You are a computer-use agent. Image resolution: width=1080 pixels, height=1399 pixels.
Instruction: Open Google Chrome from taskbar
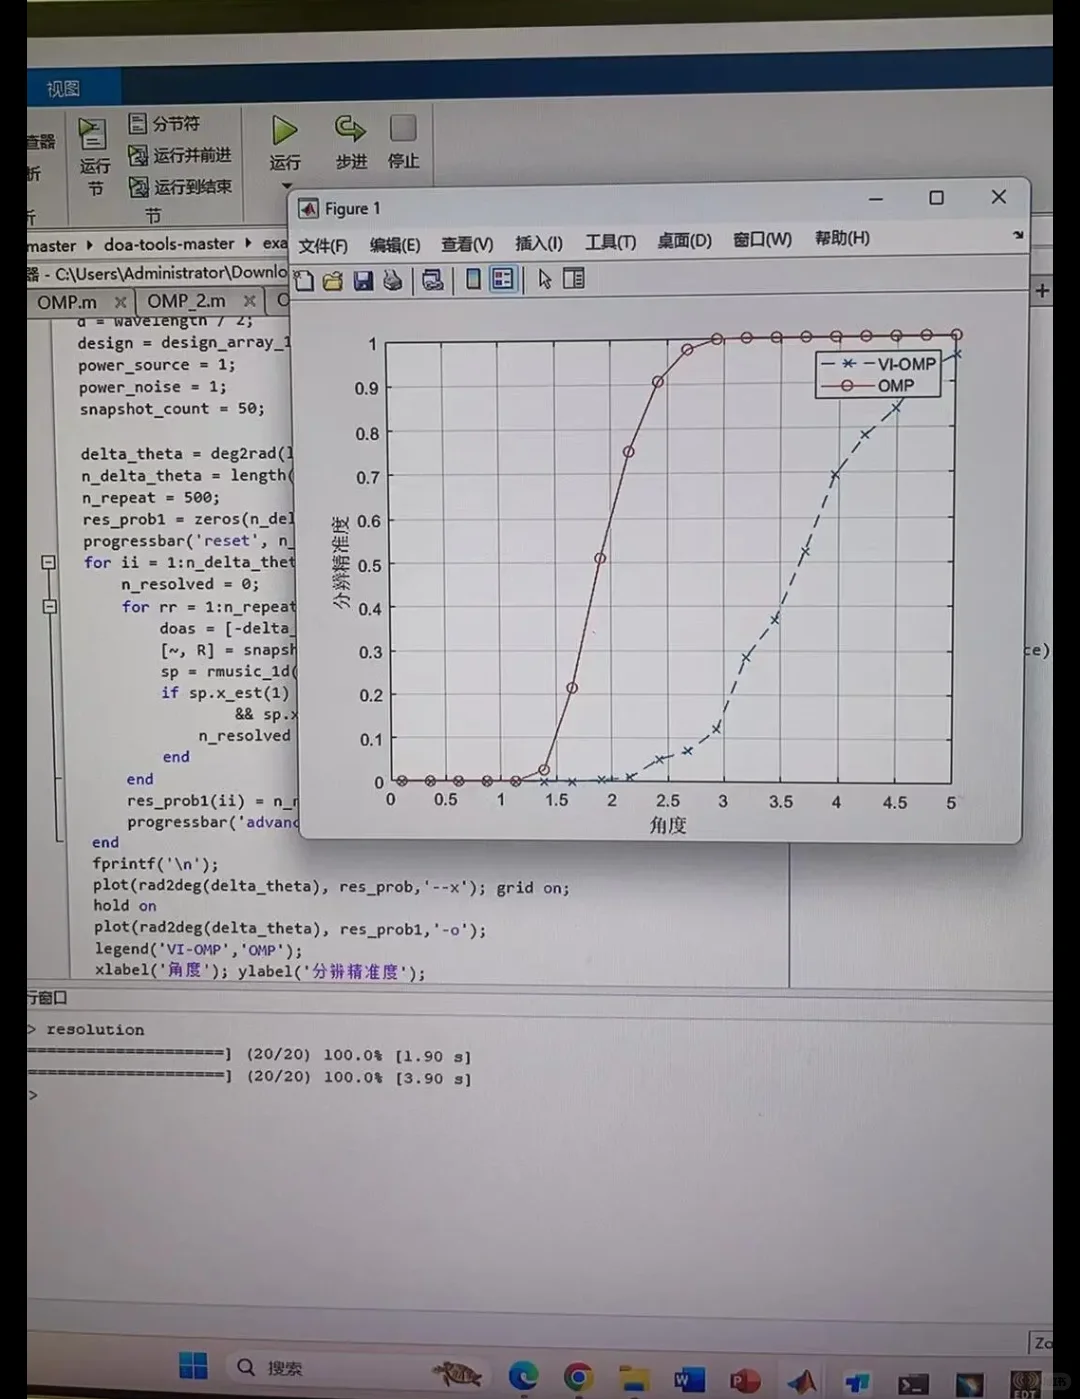[x=577, y=1378]
